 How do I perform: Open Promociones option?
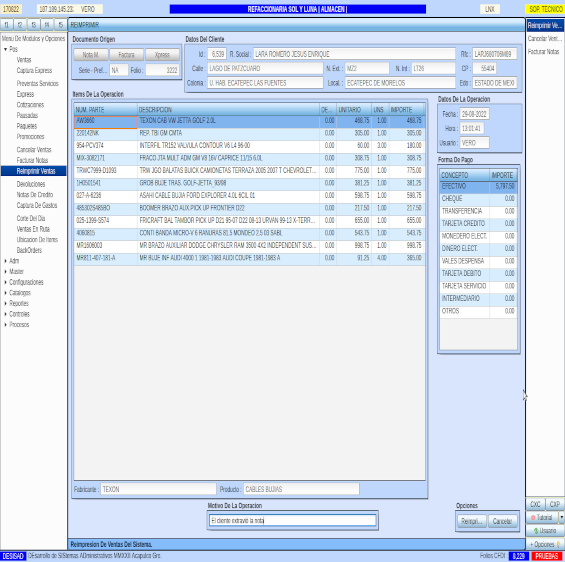[x=31, y=137]
